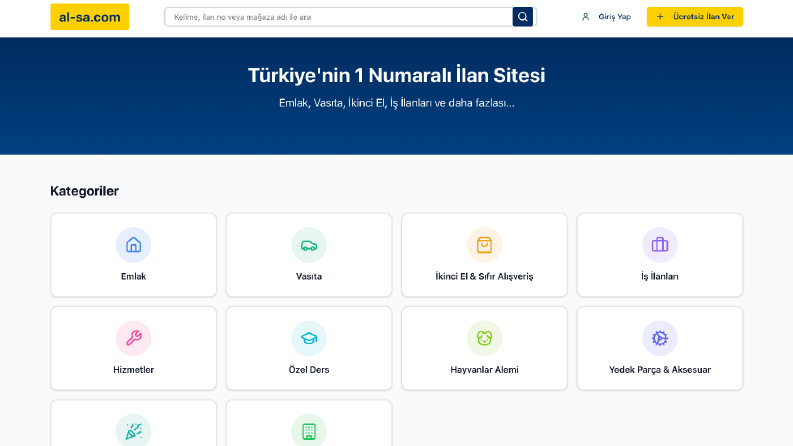The image size is (793, 446).
Task: Open the Hizmetler wrench icon
Action: [134, 338]
